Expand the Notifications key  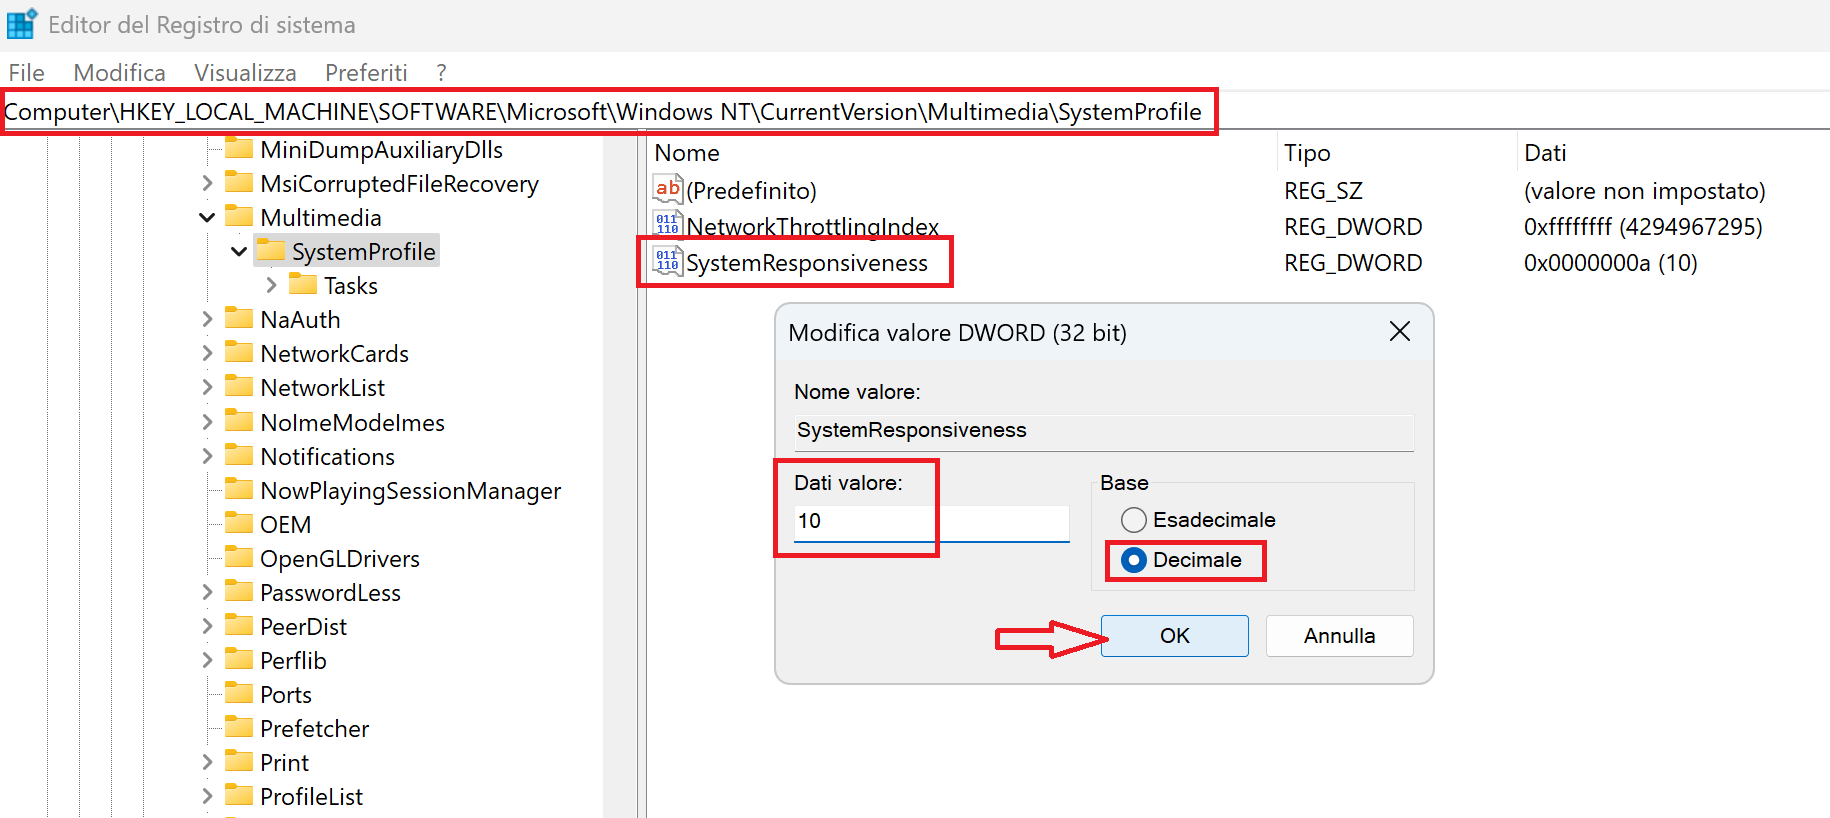pos(207,456)
